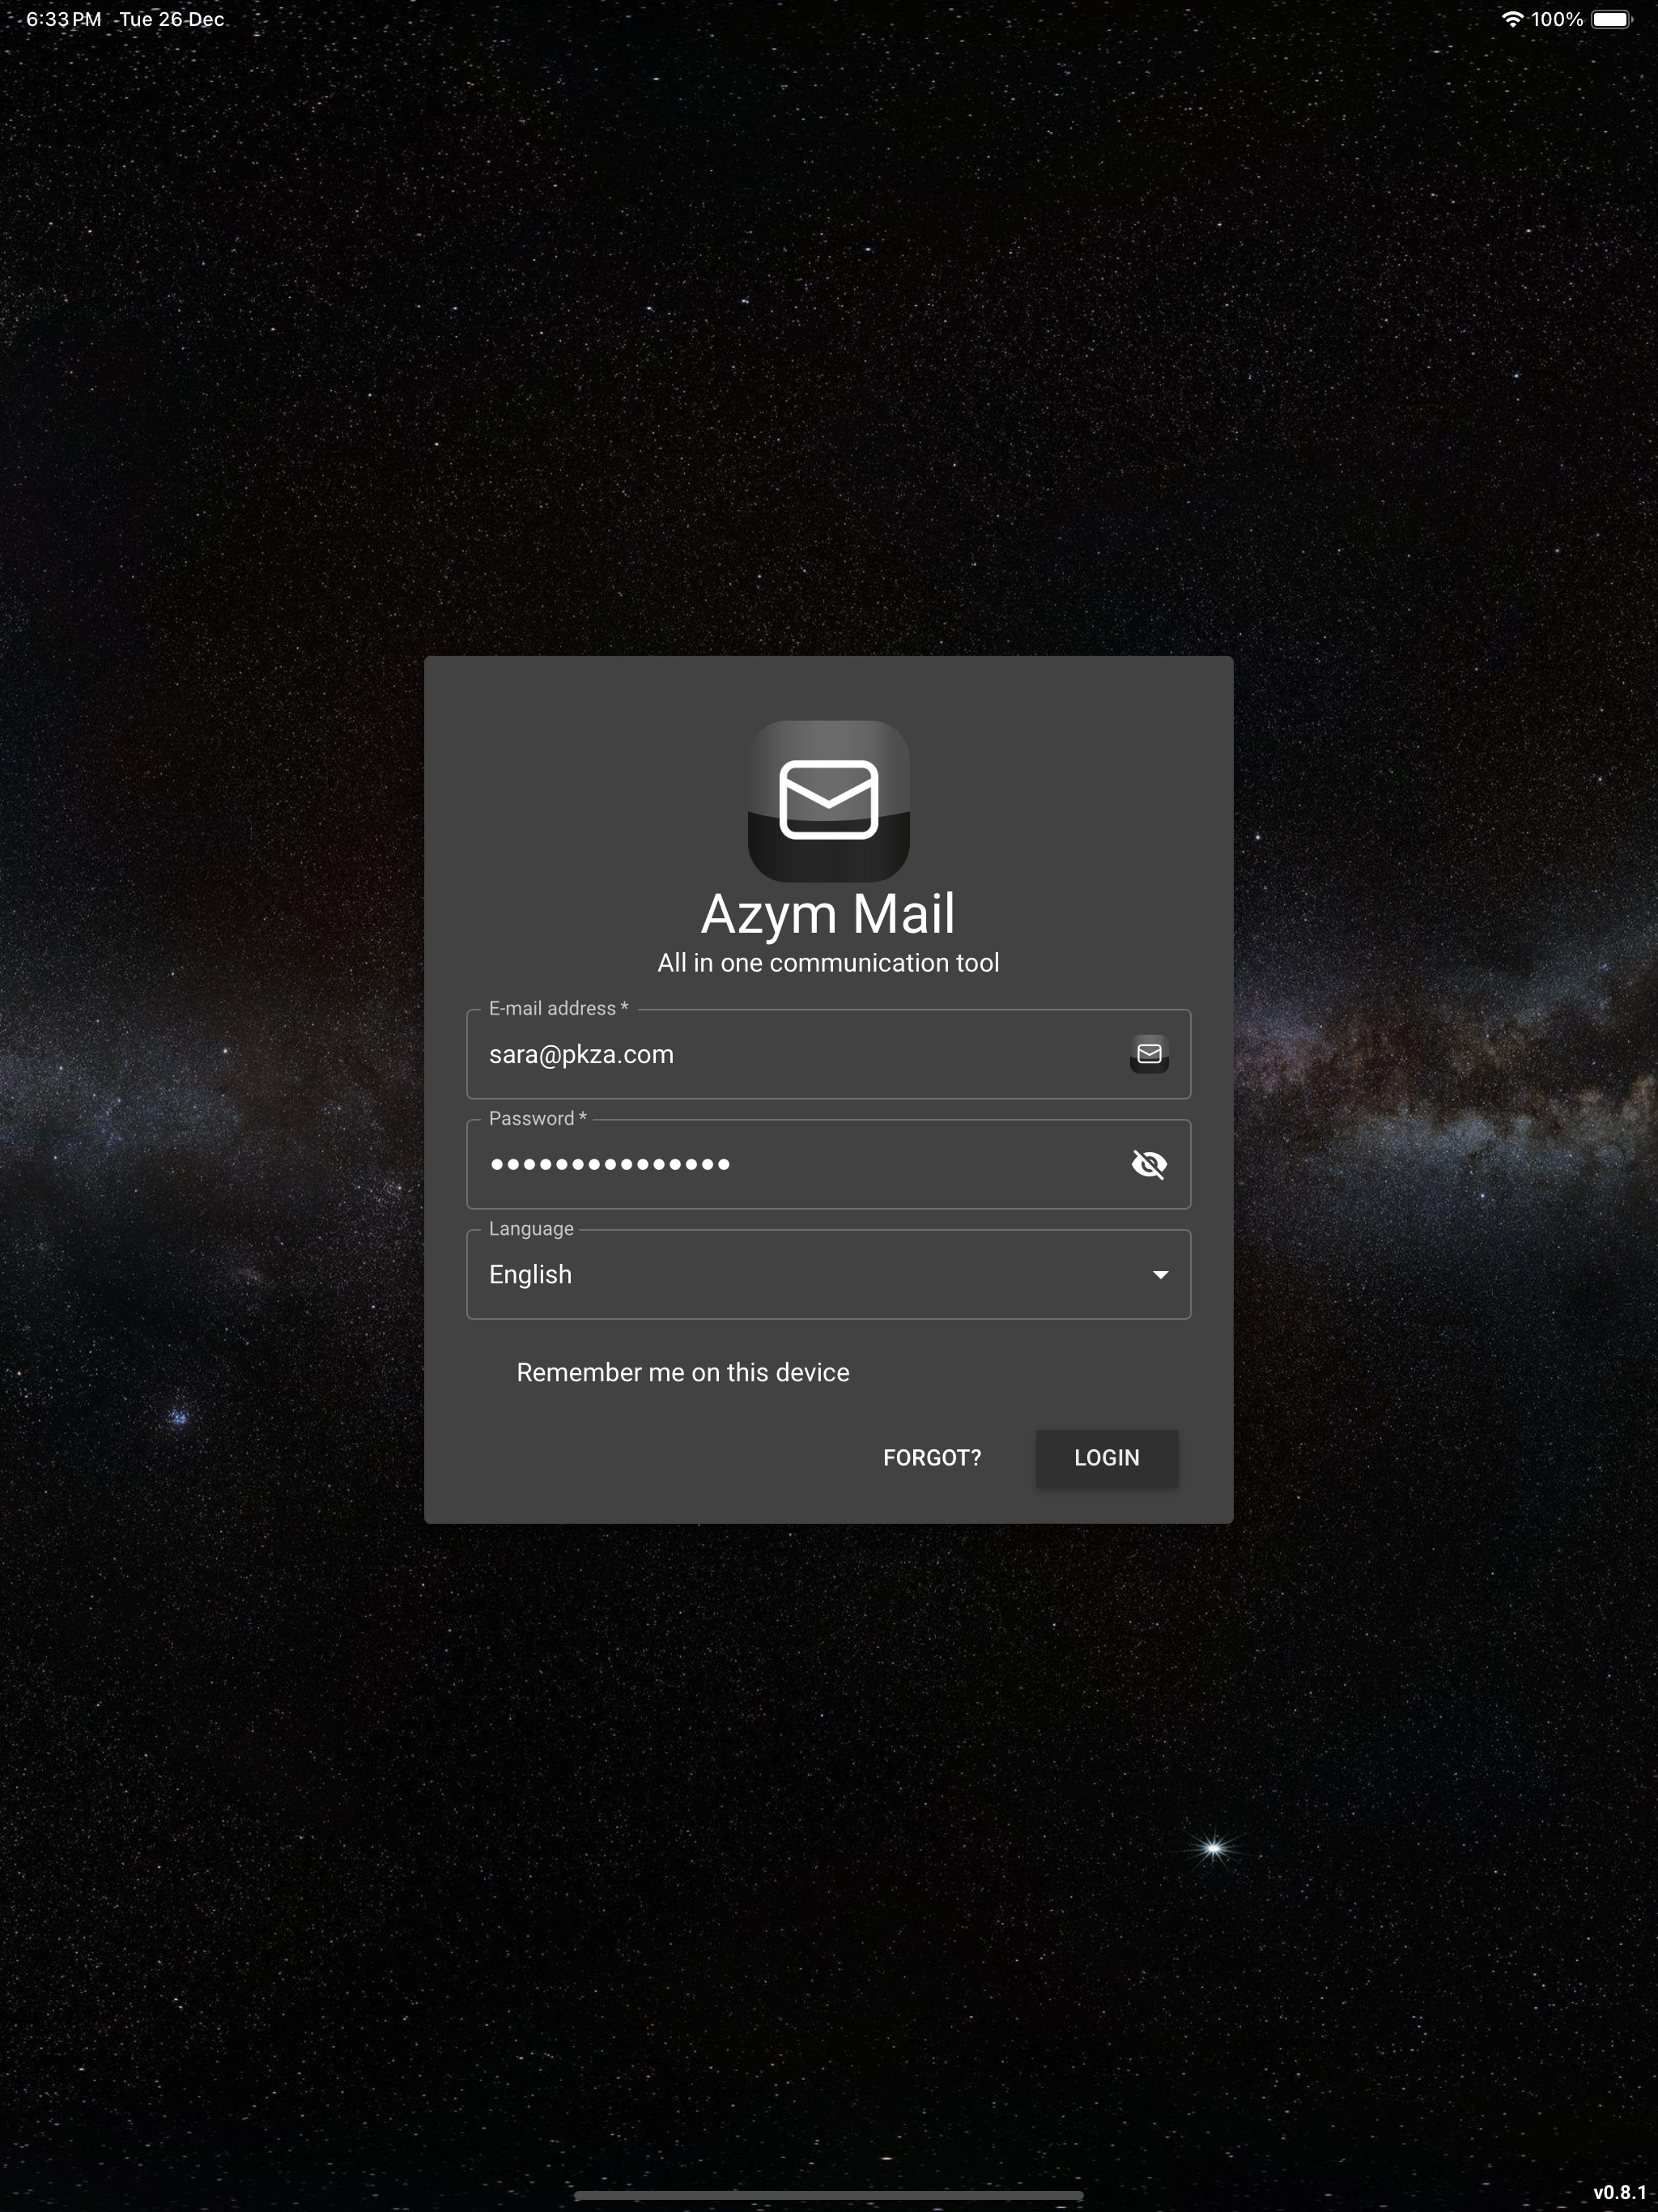This screenshot has width=1658, height=2212.
Task: Click the 6:33 PM clock text
Action: point(63,19)
